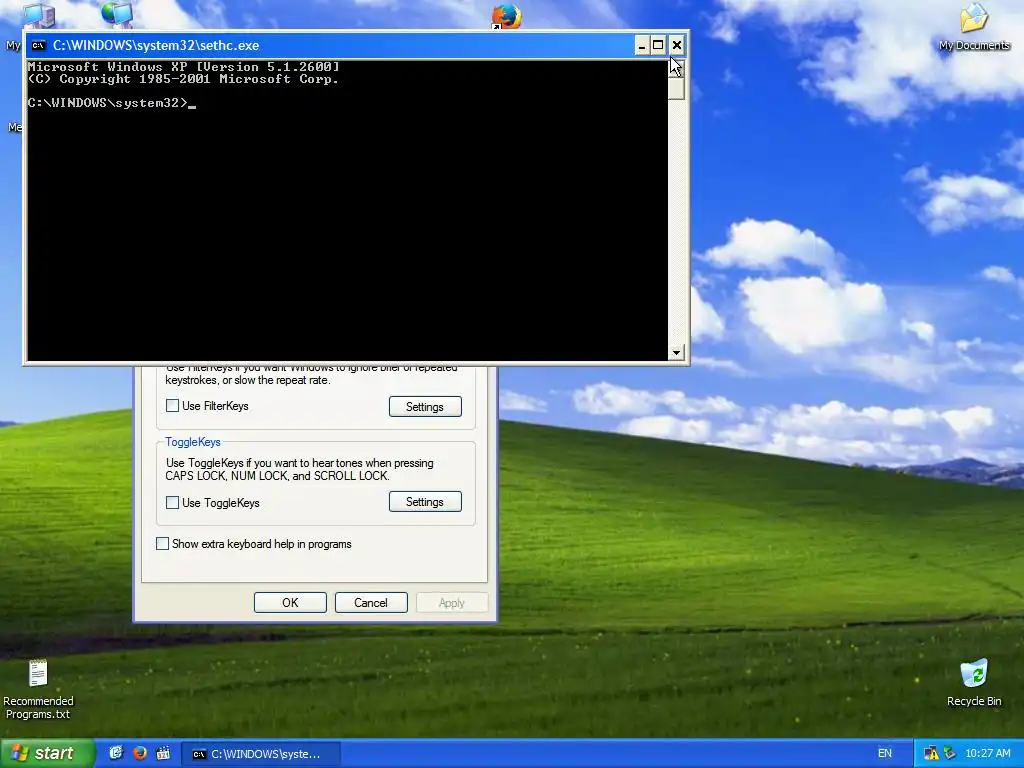Open the command prompt system menu icon

pos(39,45)
